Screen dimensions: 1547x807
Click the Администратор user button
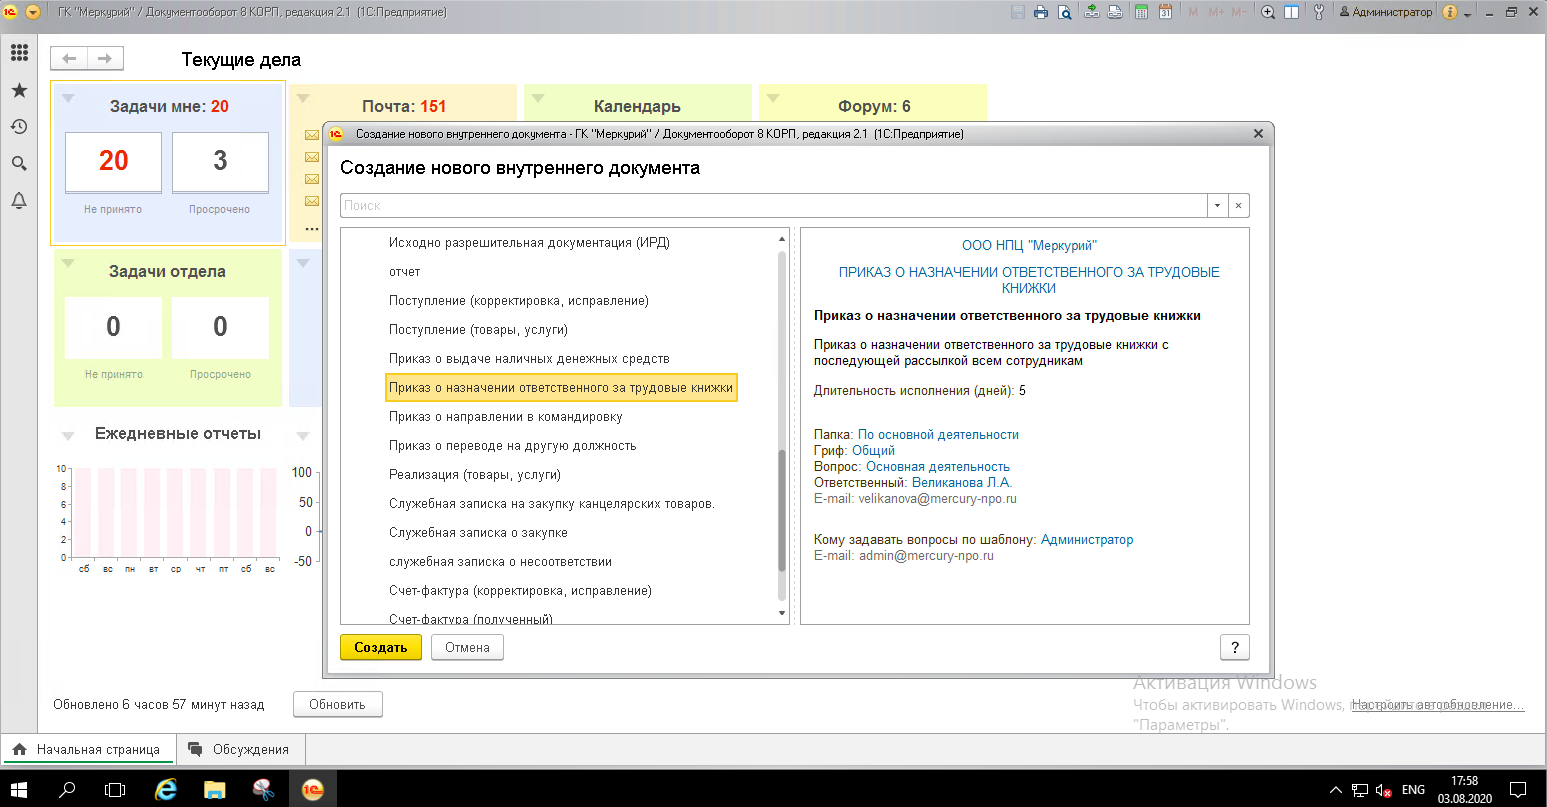click(1385, 12)
